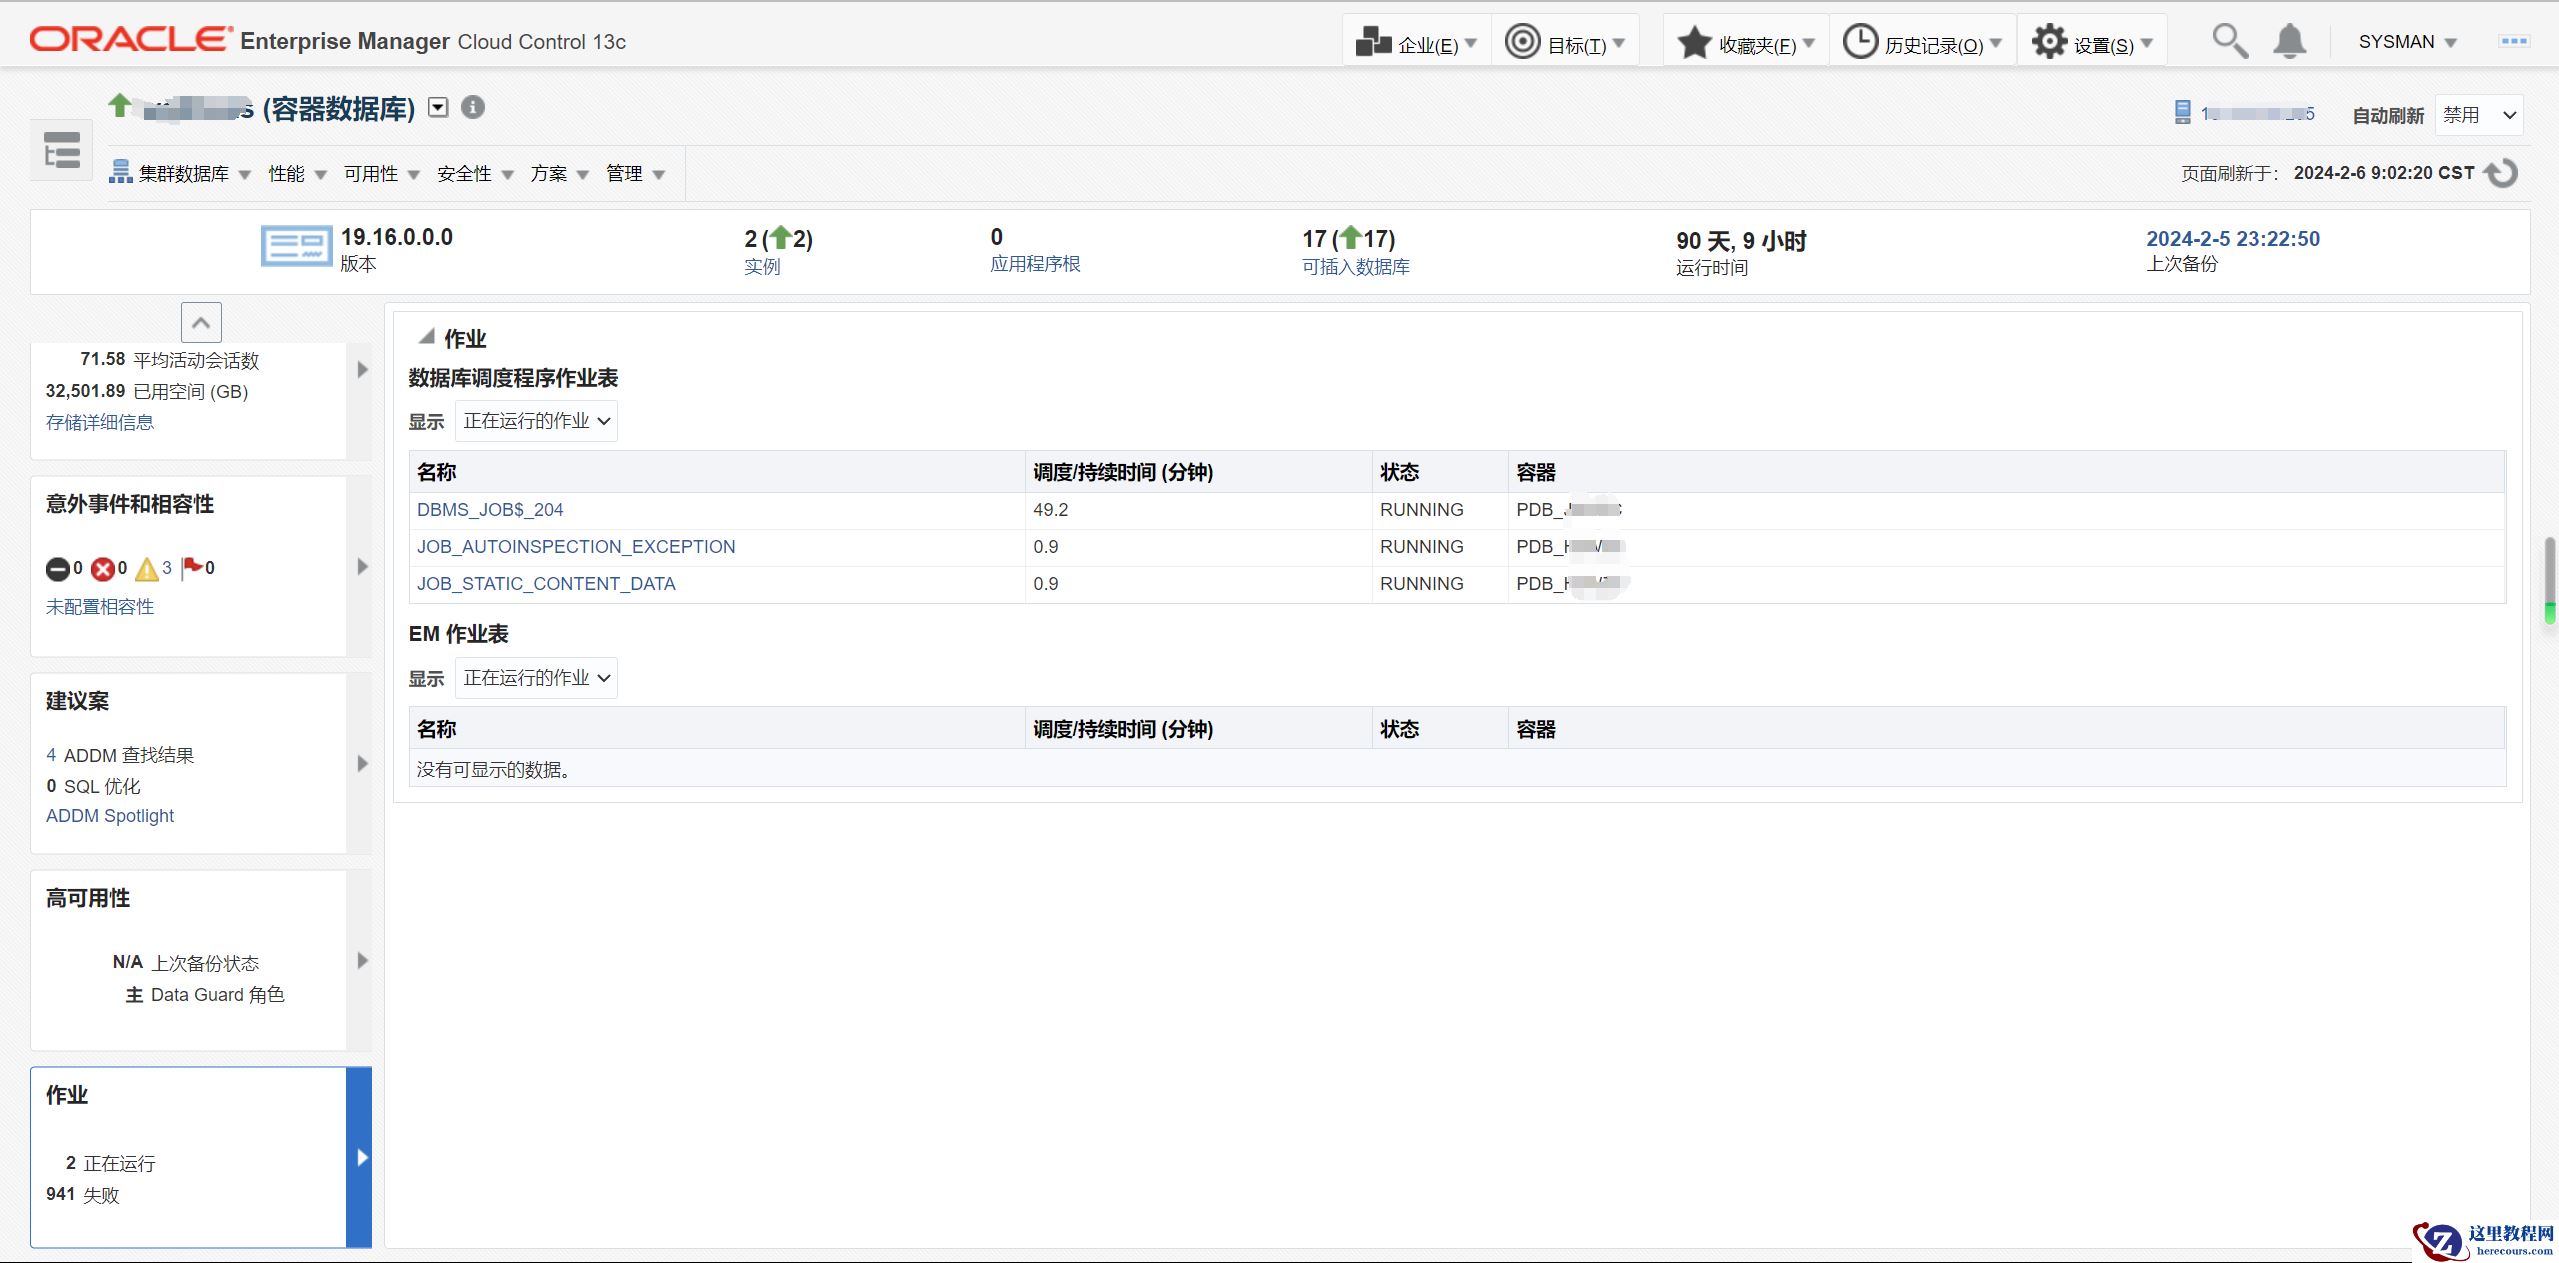
Task: Click the Oracle logo
Action: pos(130,40)
